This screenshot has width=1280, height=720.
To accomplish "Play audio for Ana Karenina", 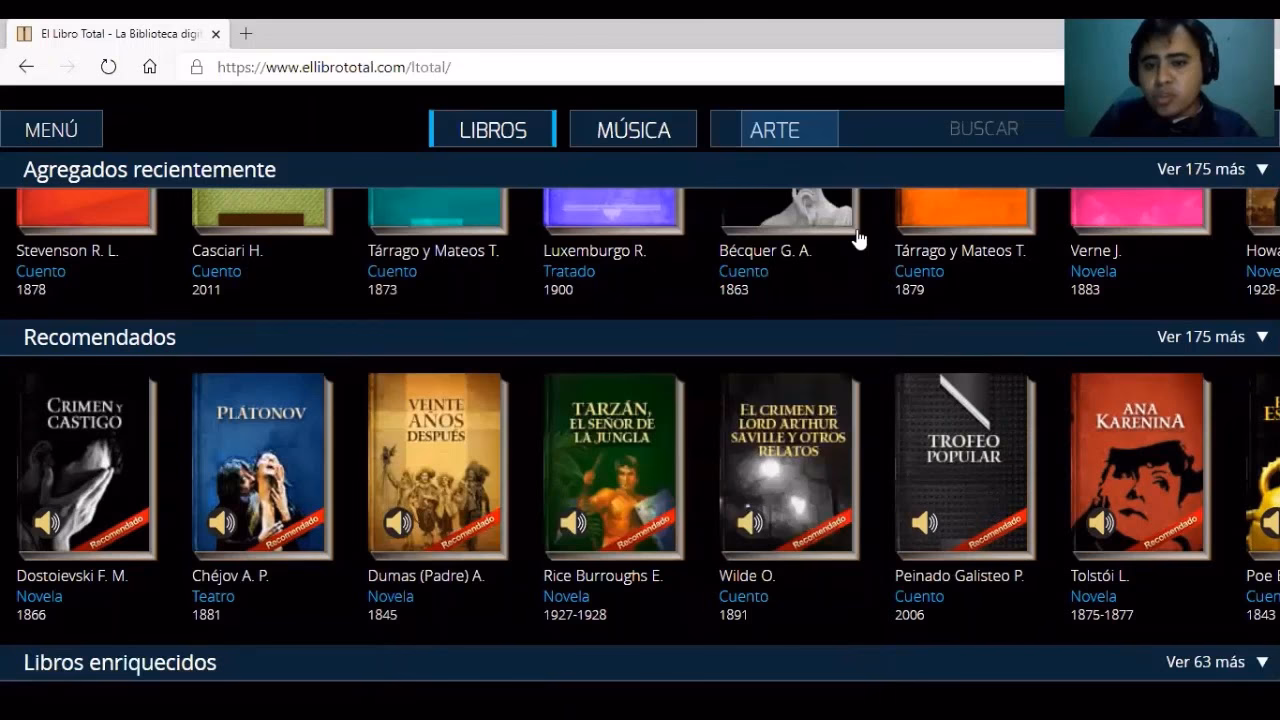I will [x=1101, y=522].
